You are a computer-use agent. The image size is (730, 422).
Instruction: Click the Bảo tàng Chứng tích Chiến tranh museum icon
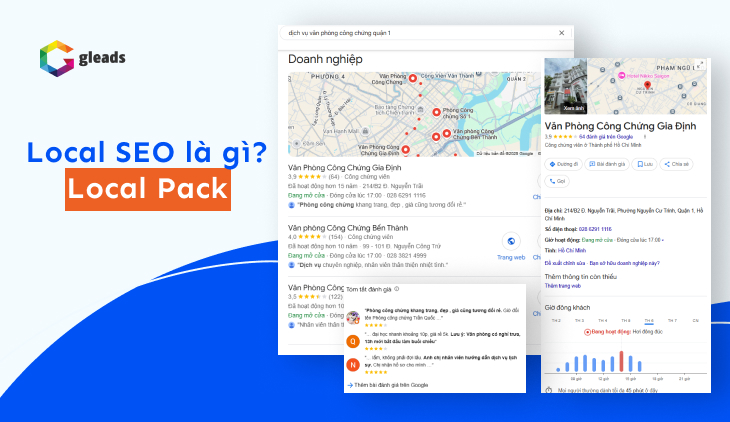click(420, 109)
